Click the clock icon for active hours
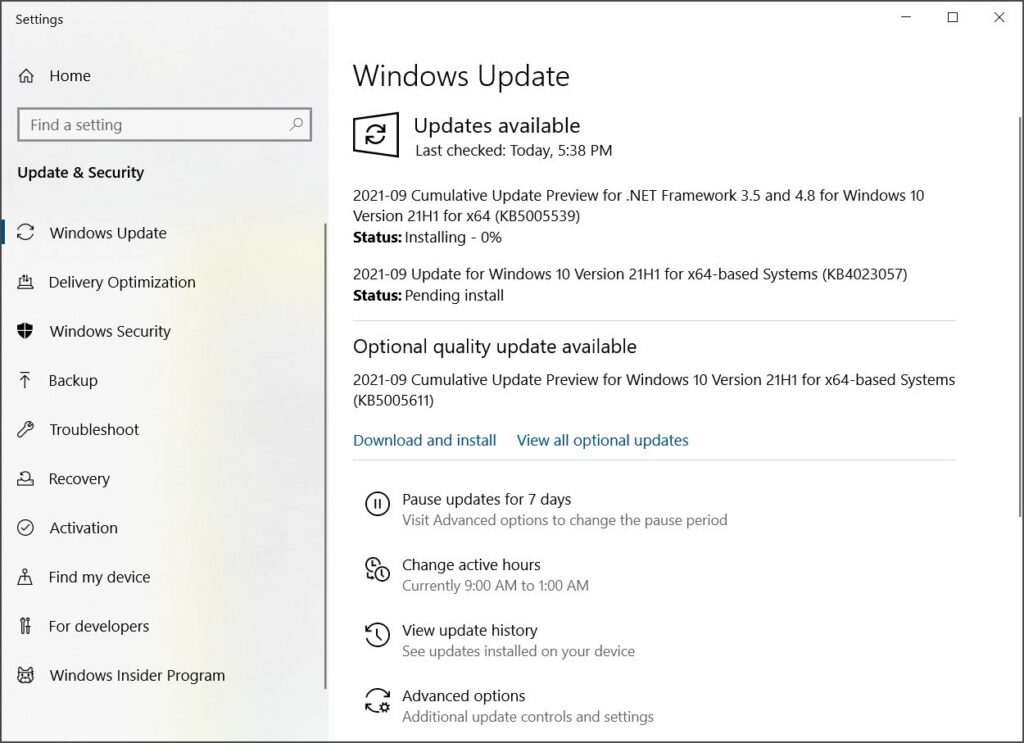The image size is (1024, 743). 377,569
